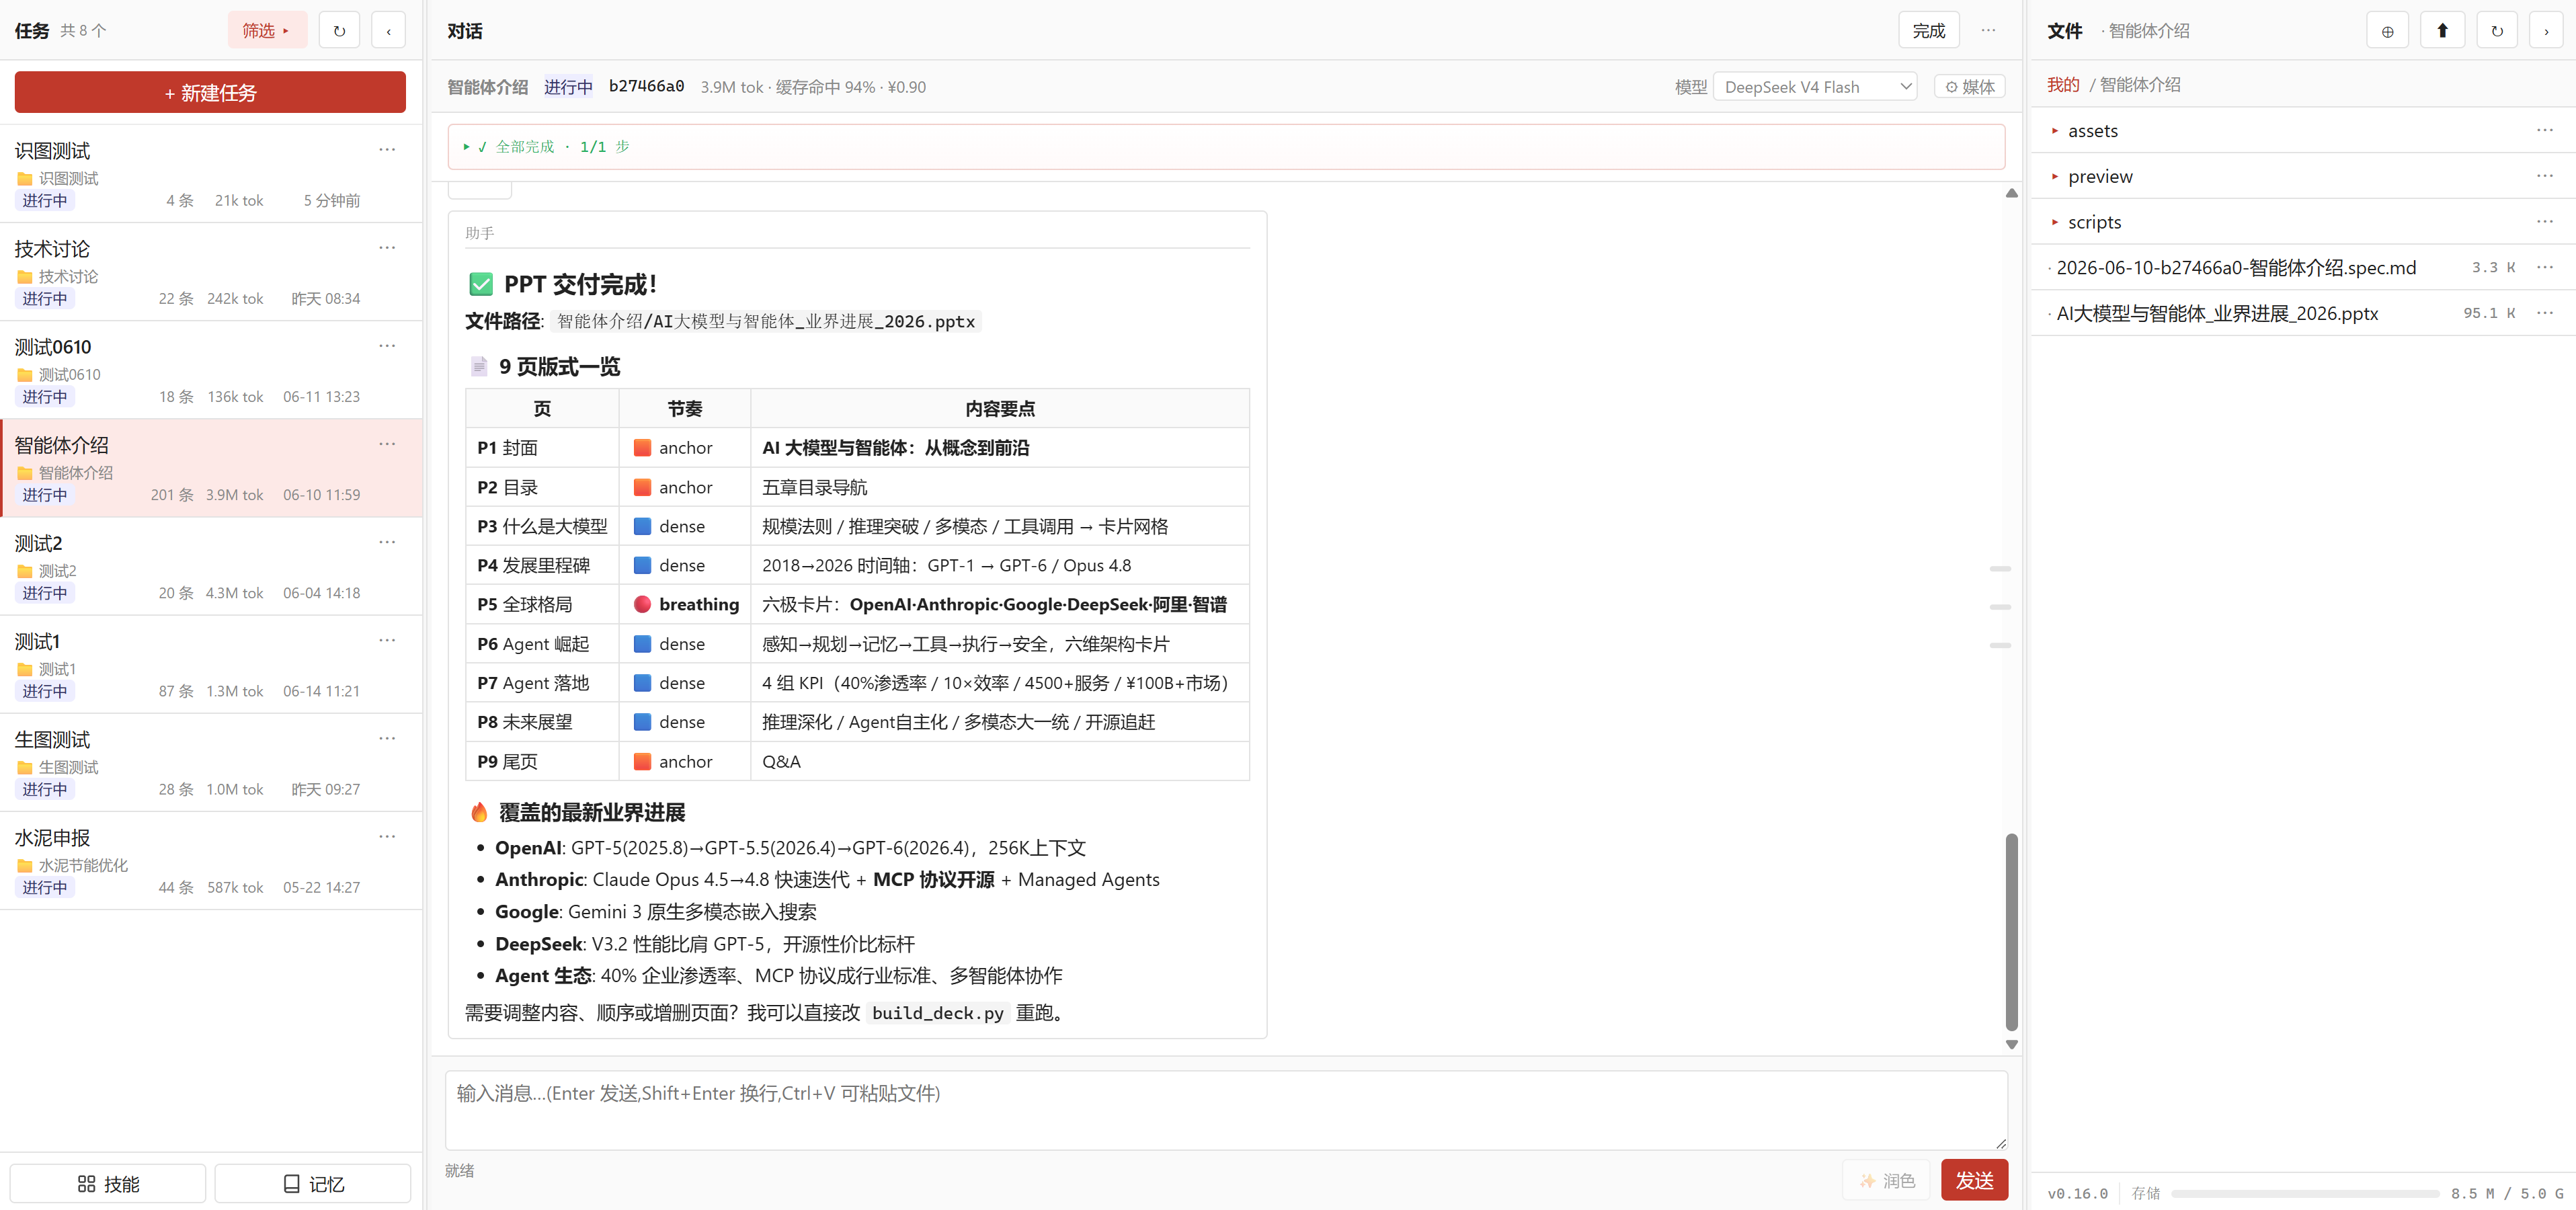Open more options for assets folder
The height and width of the screenshot is (1210, 2576).
tap(2545, 130)
